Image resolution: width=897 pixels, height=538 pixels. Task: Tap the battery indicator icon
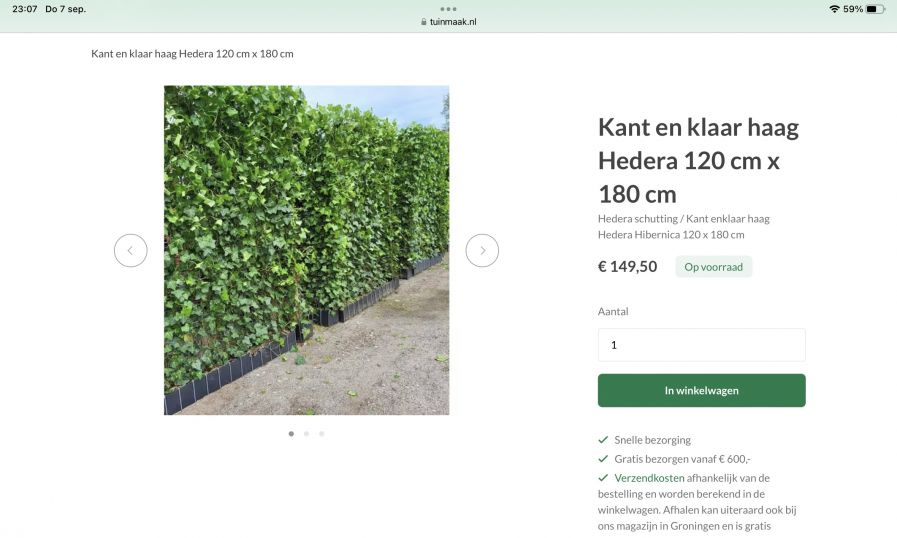point(875,9)
